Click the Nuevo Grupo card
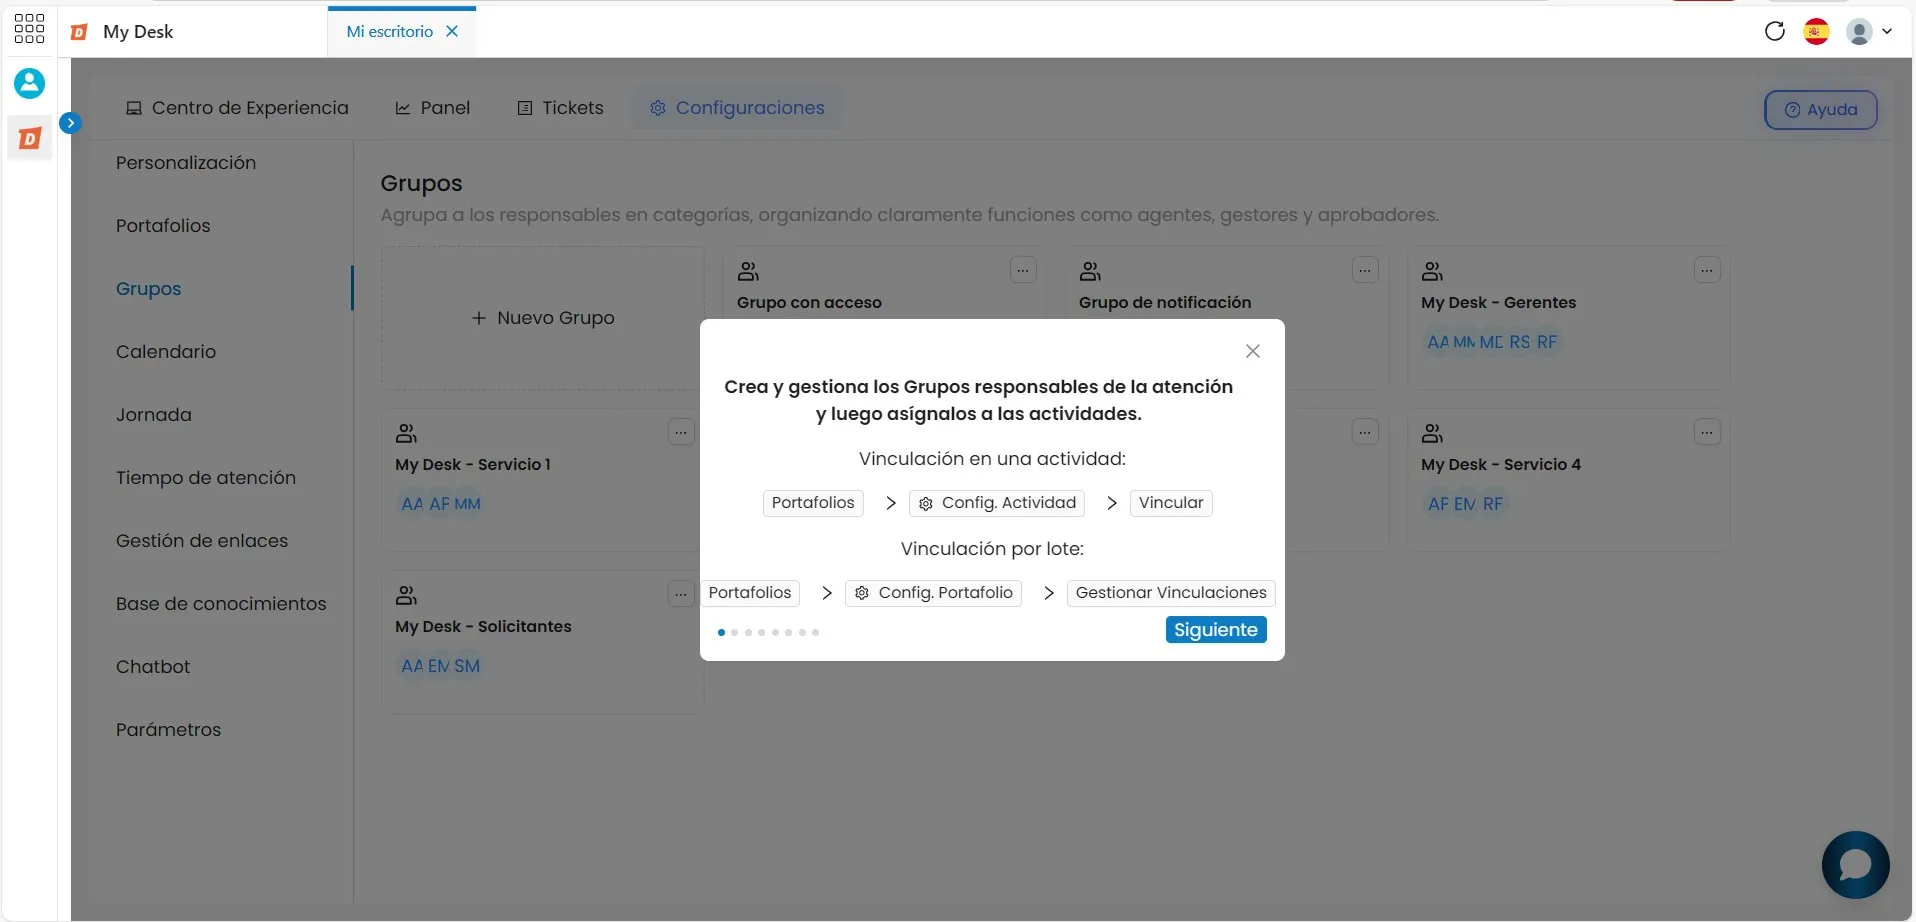 543,318
